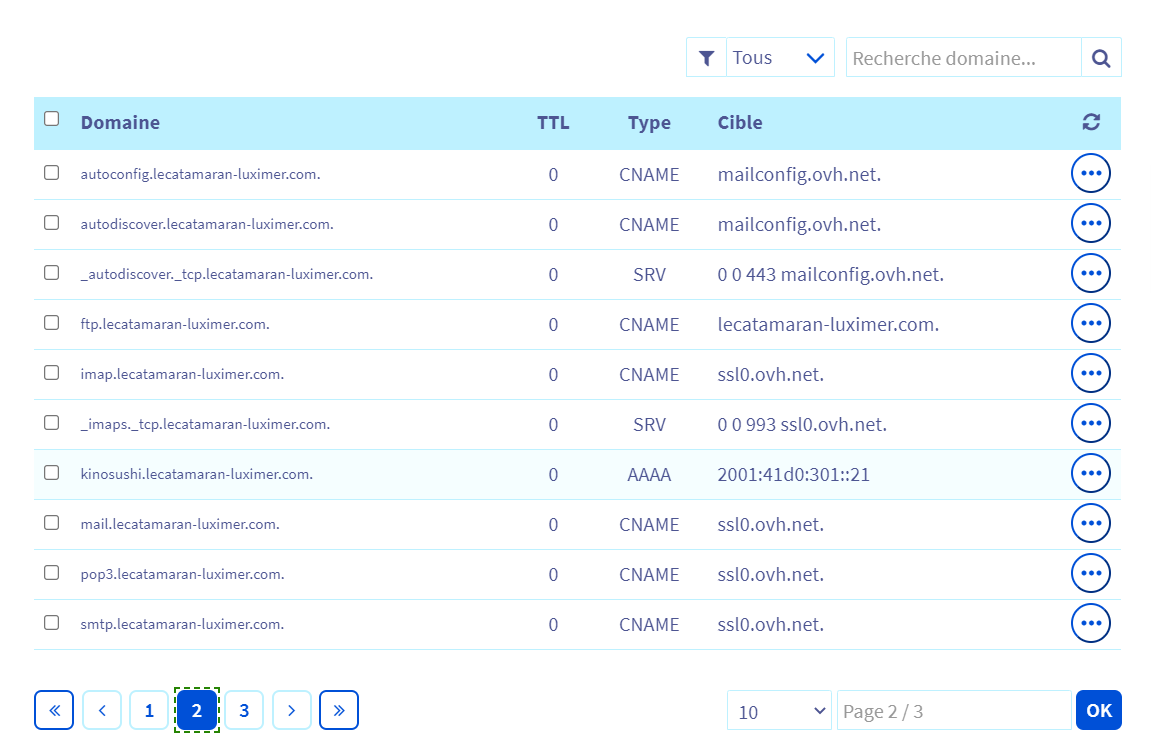
Task: Tick the checkbox for mail.lecatamaran-luximer.com
Action: click(52, 523)
